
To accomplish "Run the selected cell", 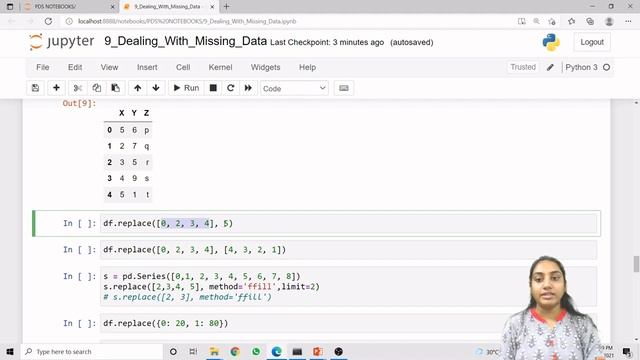I will click(x=187, y=88).
